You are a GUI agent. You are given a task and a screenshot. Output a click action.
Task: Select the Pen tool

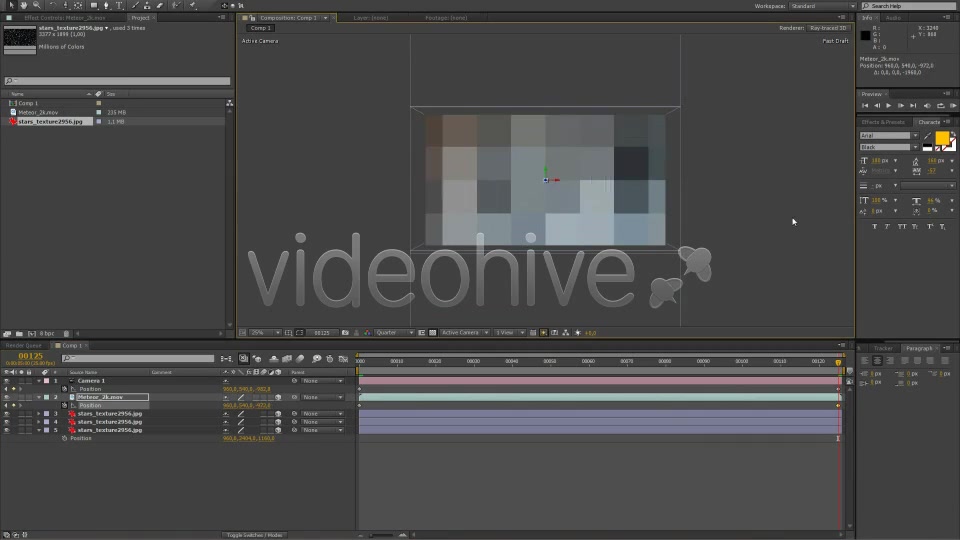pyautogui.click(x=107, y=6)
